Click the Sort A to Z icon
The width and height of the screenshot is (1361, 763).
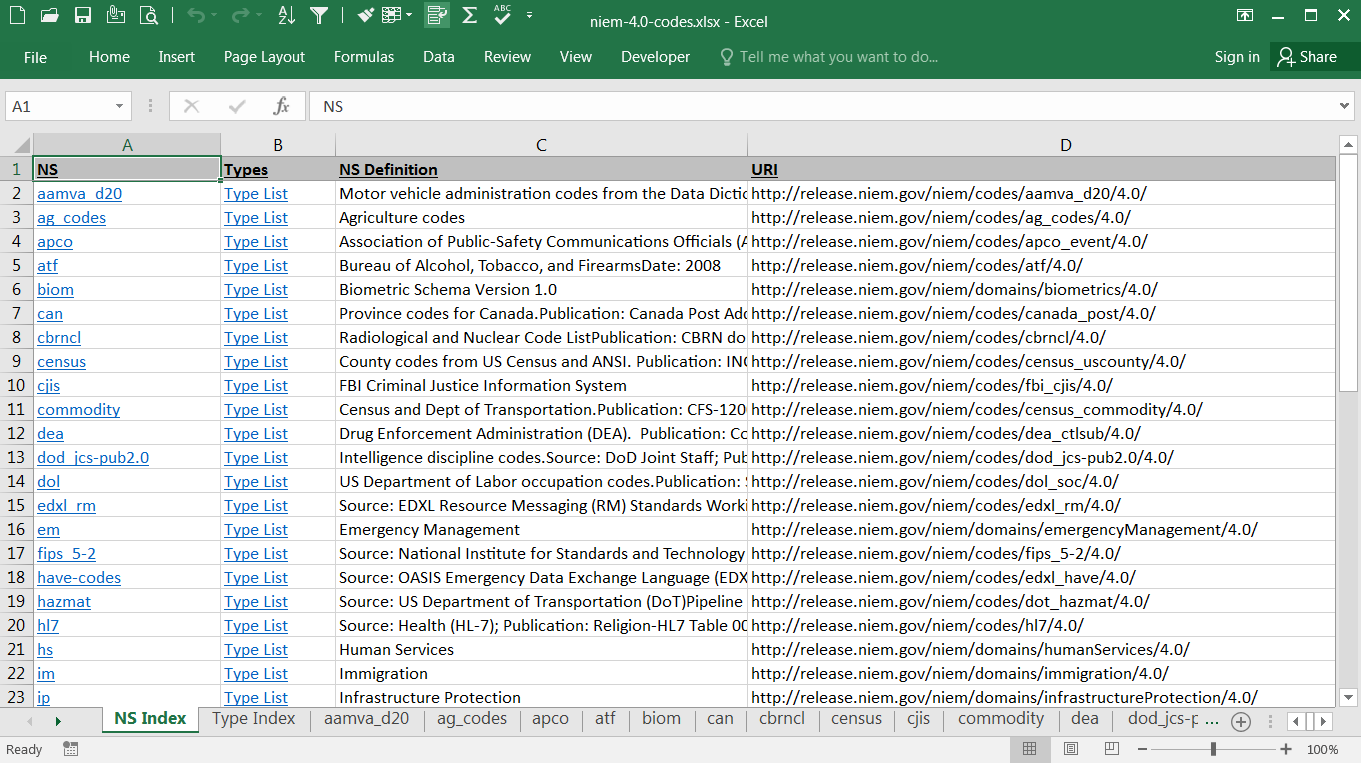click(286, 15)
